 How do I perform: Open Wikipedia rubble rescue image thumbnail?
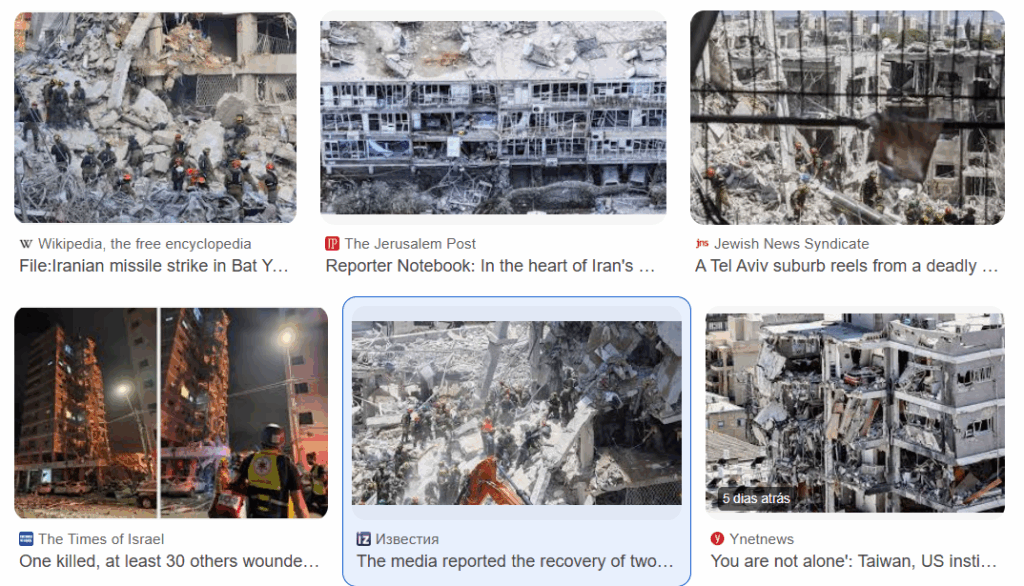click(155, 117)
